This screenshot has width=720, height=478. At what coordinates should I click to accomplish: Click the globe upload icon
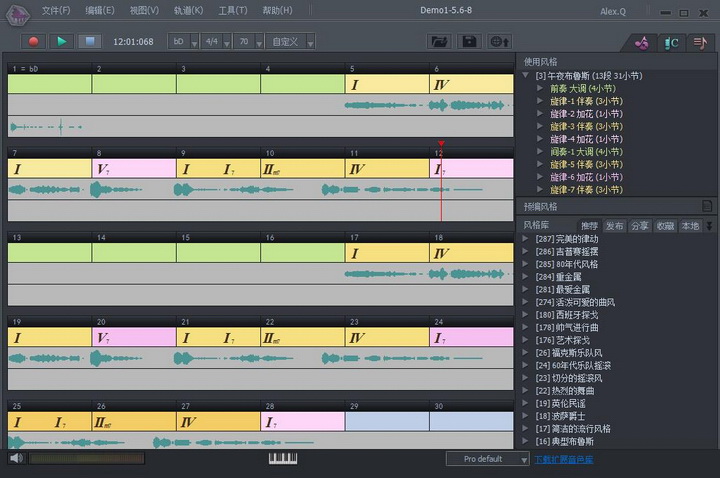[x=500, y=41]
